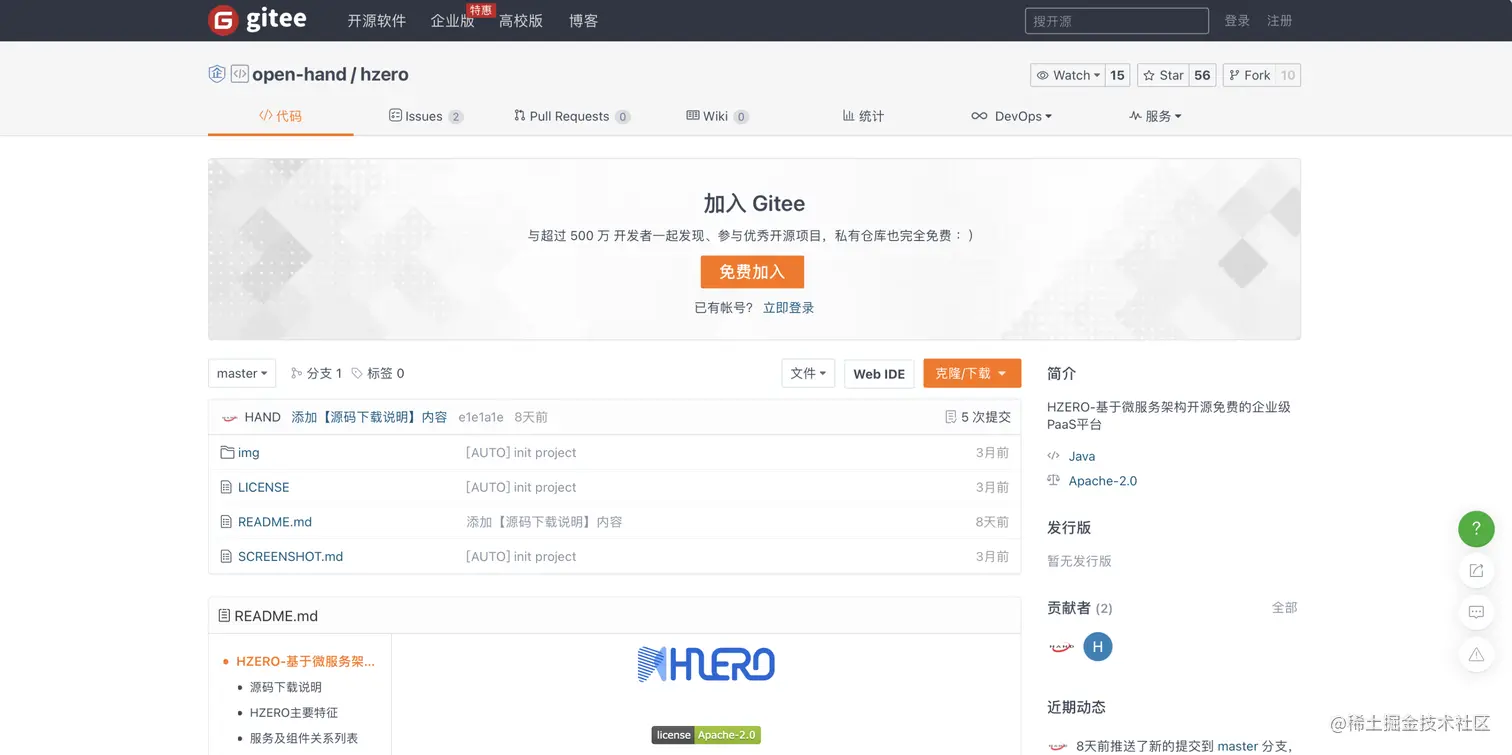Click the SCREENSHOT.md file icon
This screenshot has width=1512, height=755.
coord(226,556)
